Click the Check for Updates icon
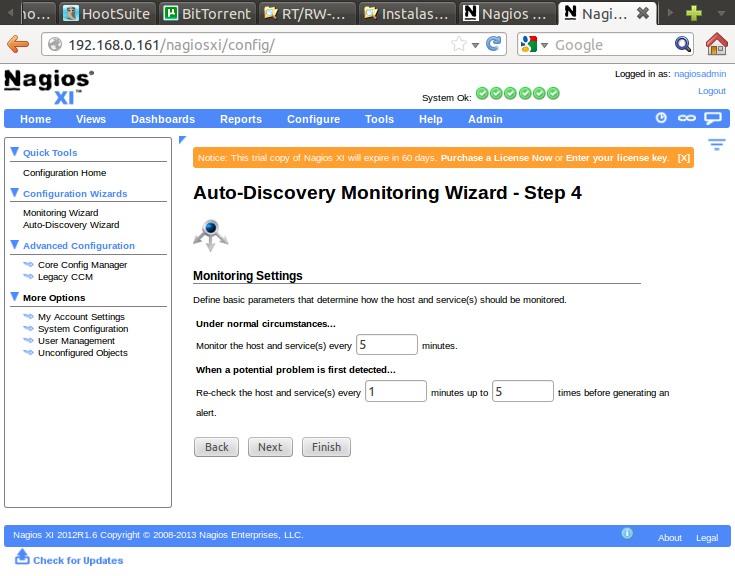Screen dimensions: 735x576 [22, 558]
